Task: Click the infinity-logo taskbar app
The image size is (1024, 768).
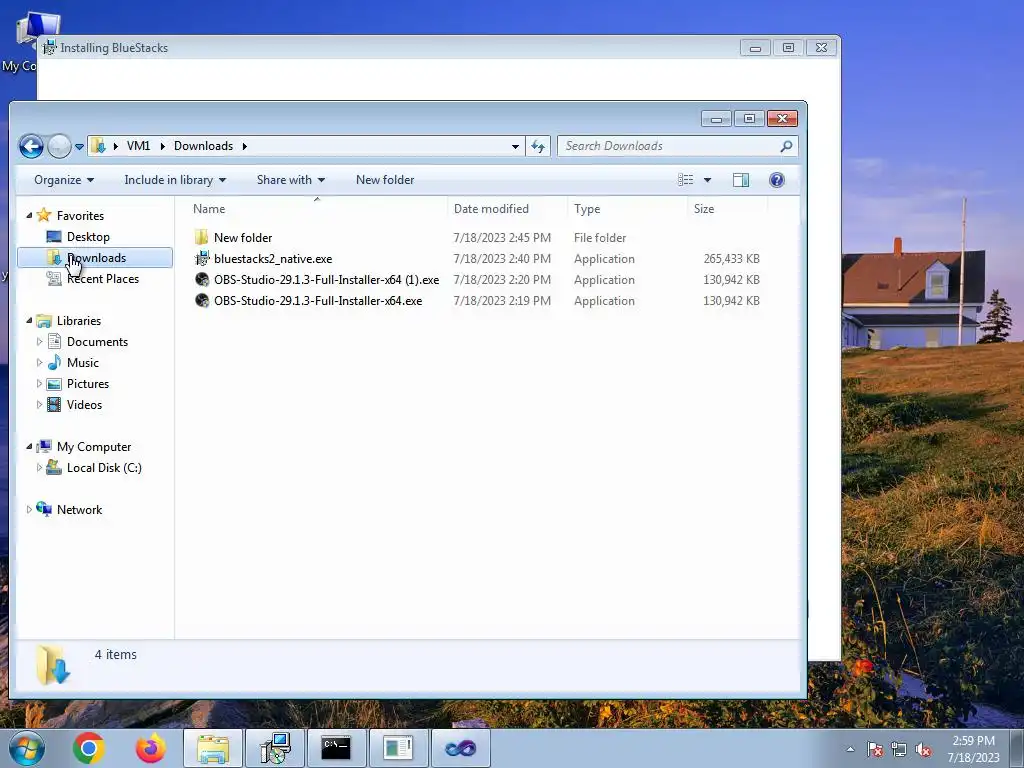Action: [x=460, y=748]
